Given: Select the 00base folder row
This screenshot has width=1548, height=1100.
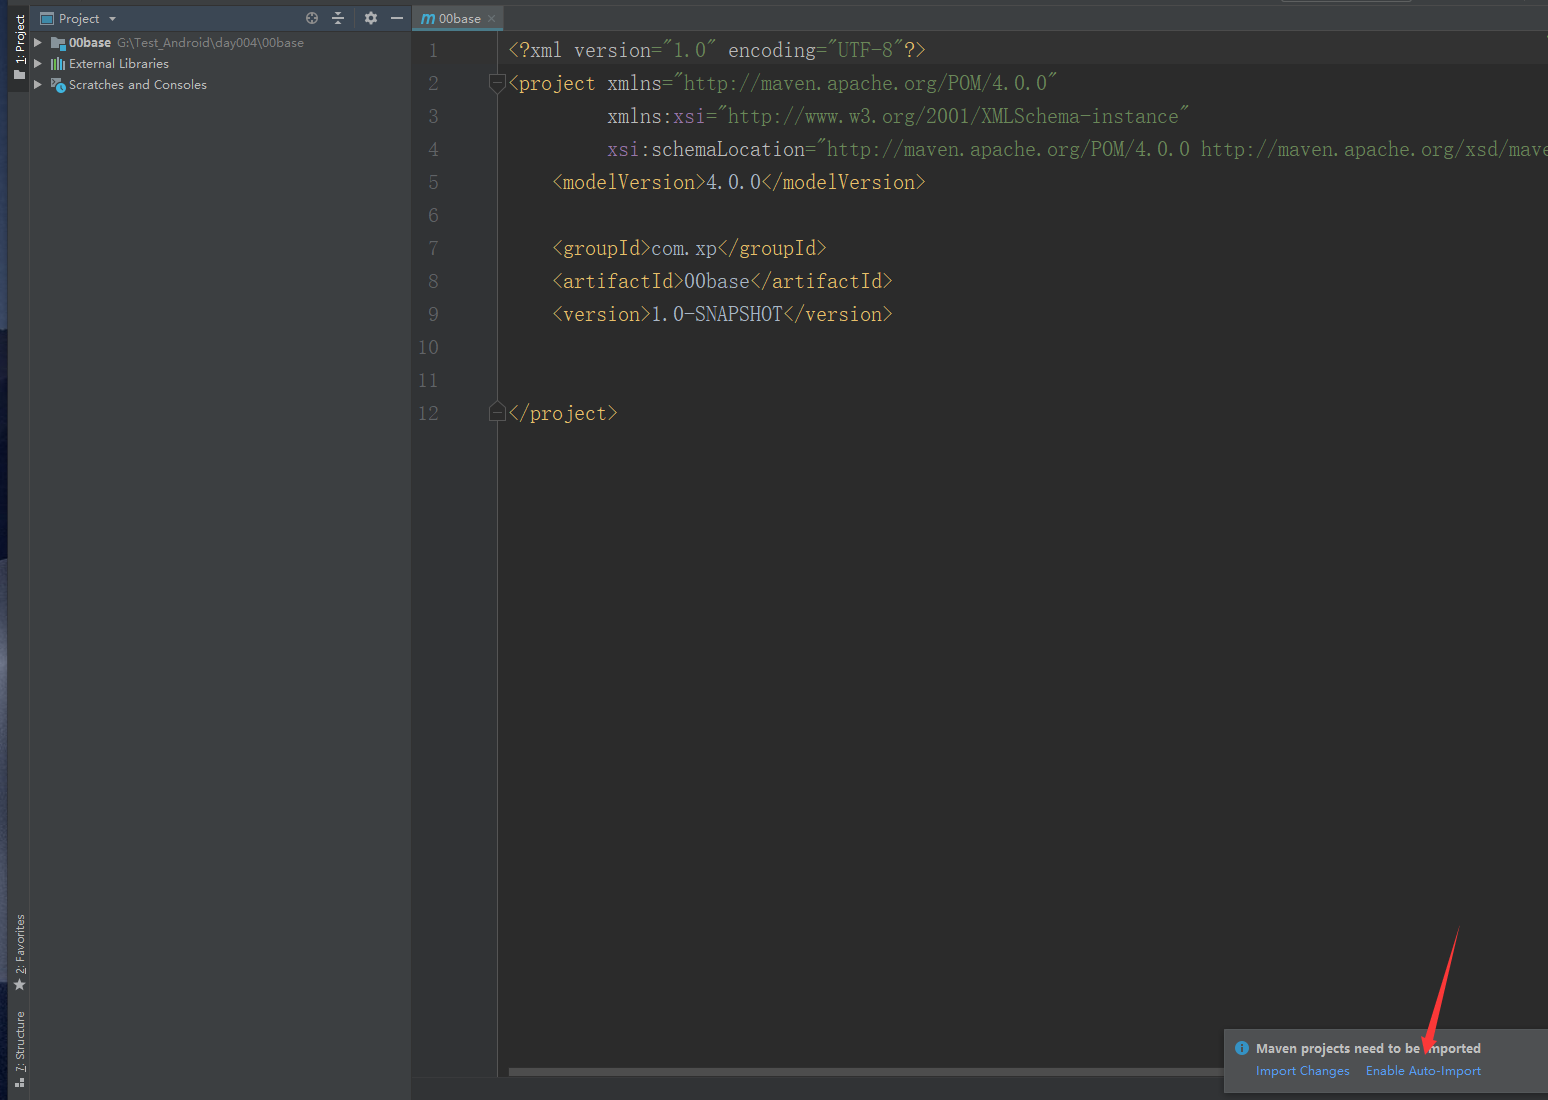Looking at the screenshot, I should [220, 42].
